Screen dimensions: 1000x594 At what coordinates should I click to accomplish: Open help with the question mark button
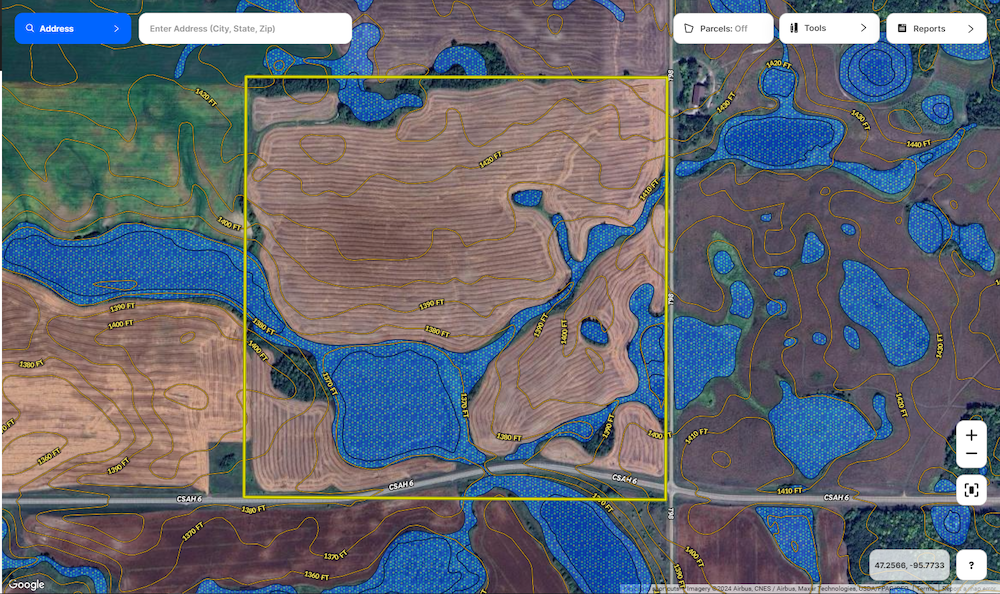coord(971,565)
